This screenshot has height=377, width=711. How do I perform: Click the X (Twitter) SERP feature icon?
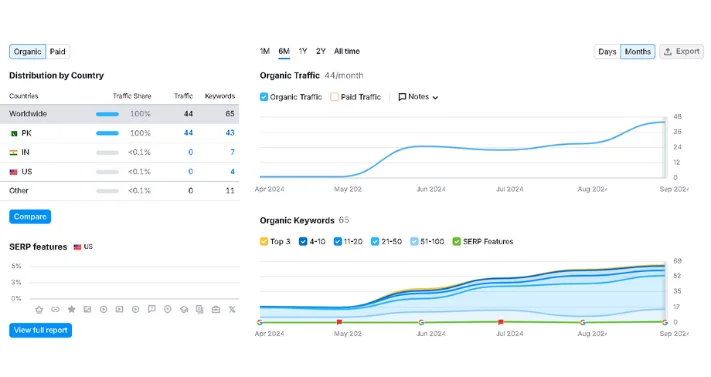[x=232, y=309]
